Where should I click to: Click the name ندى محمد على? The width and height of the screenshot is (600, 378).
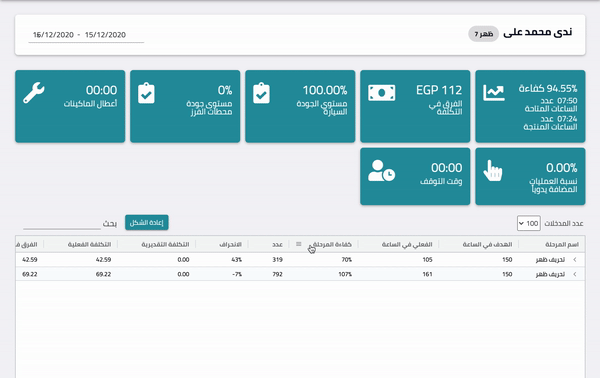(x=538, y=32)
